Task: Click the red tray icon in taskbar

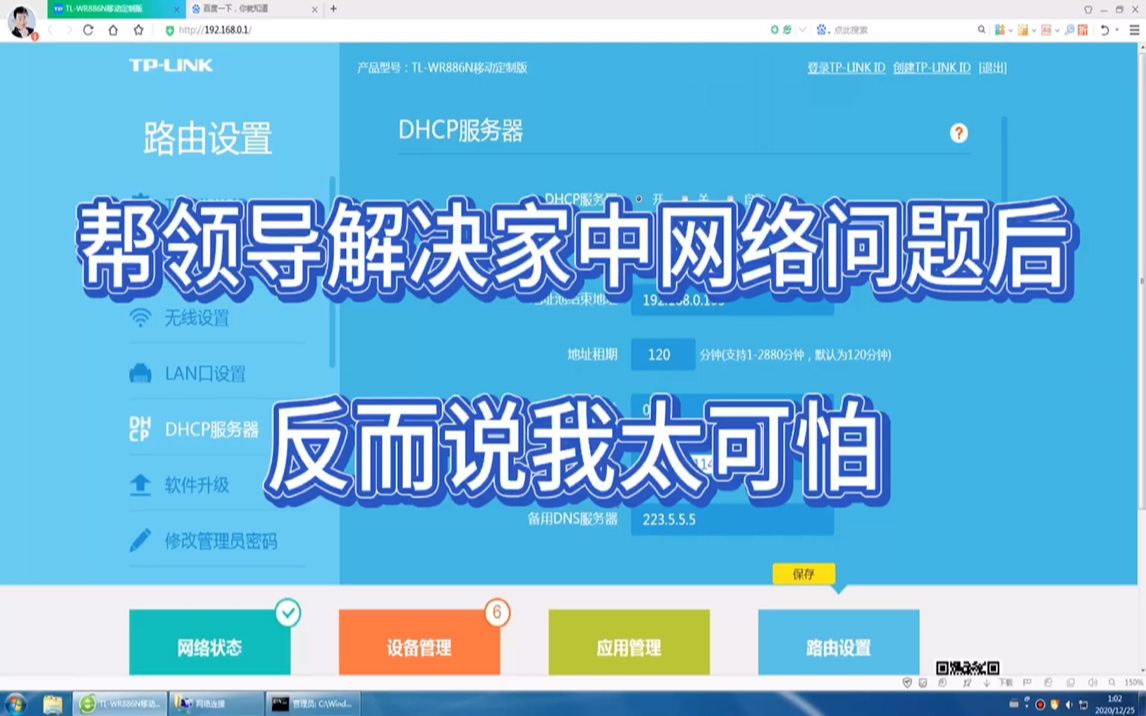Action: 1040,705
